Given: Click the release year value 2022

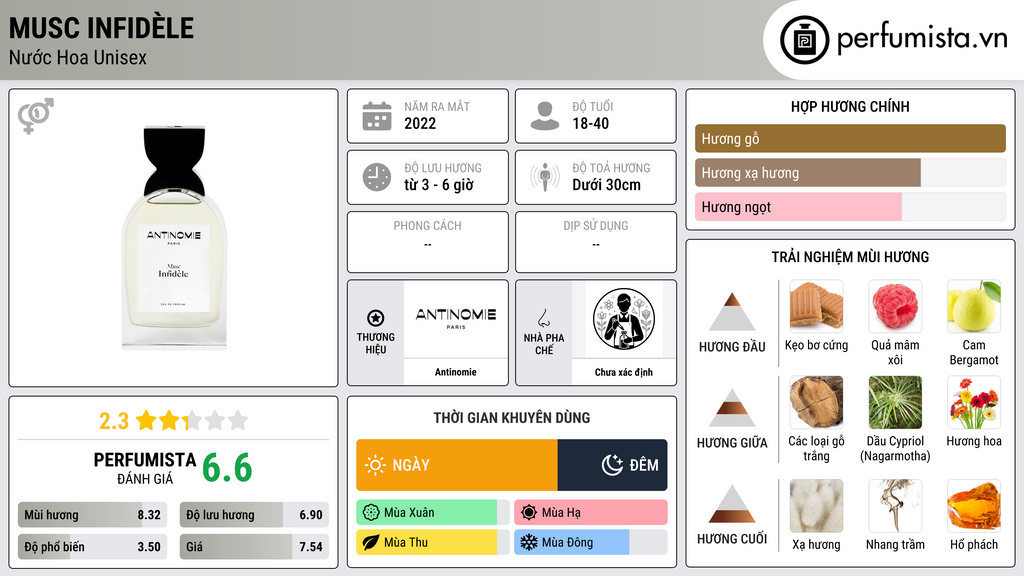Looking at the screenshot, I should click(x=420, y=123).
